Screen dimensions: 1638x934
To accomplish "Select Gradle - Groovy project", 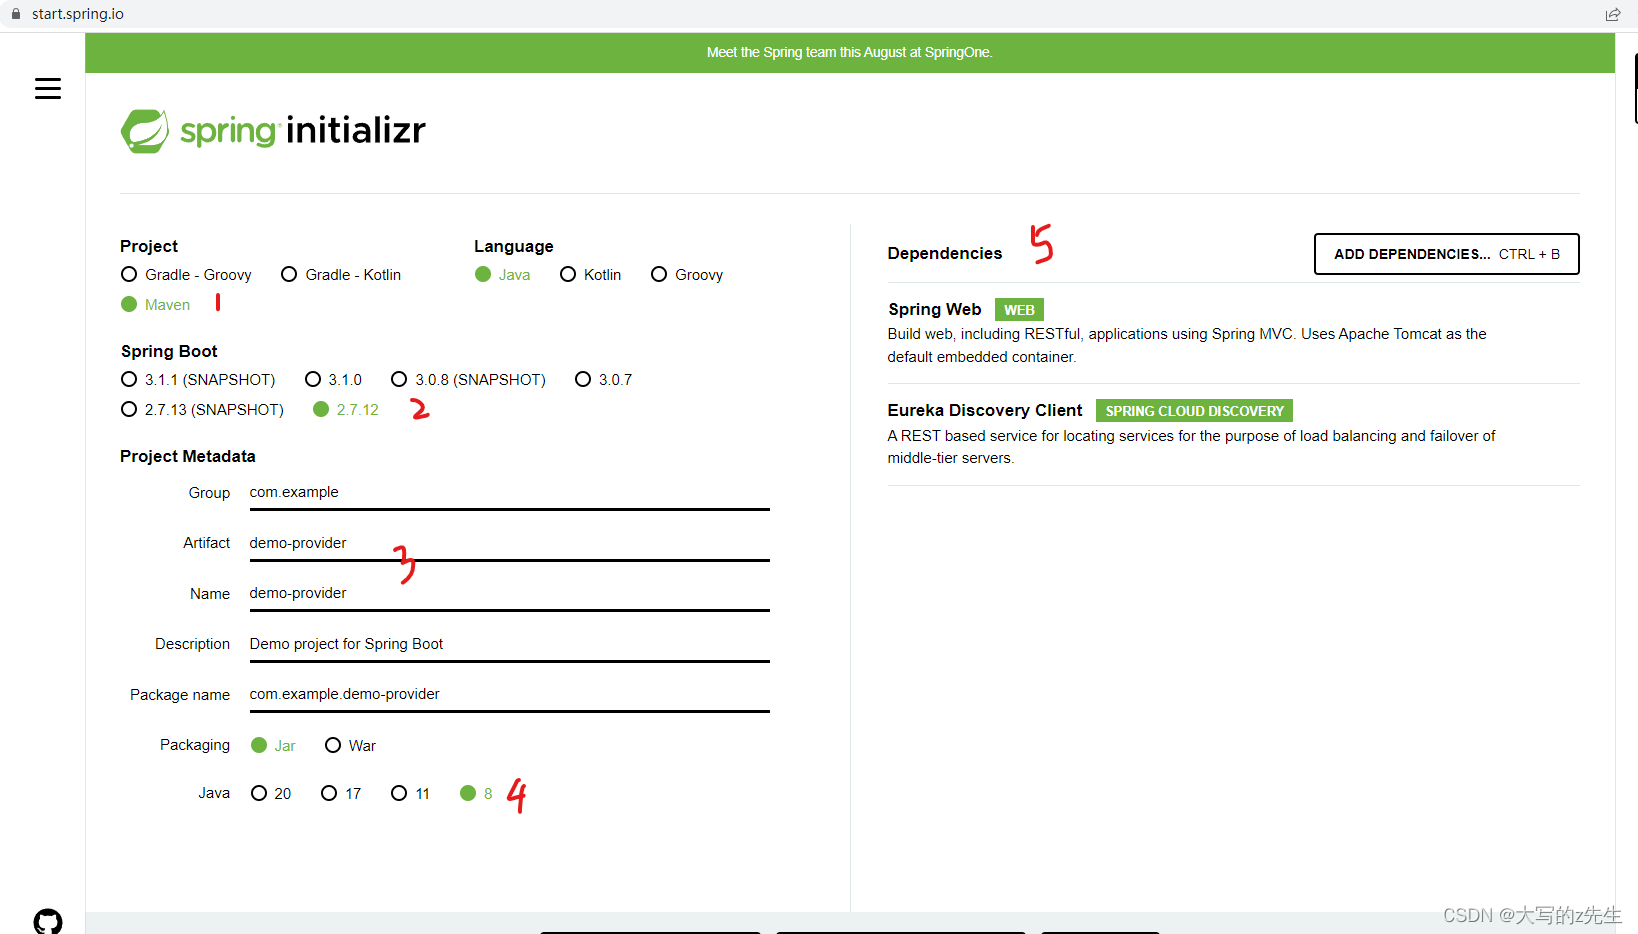I will point(186,275).
